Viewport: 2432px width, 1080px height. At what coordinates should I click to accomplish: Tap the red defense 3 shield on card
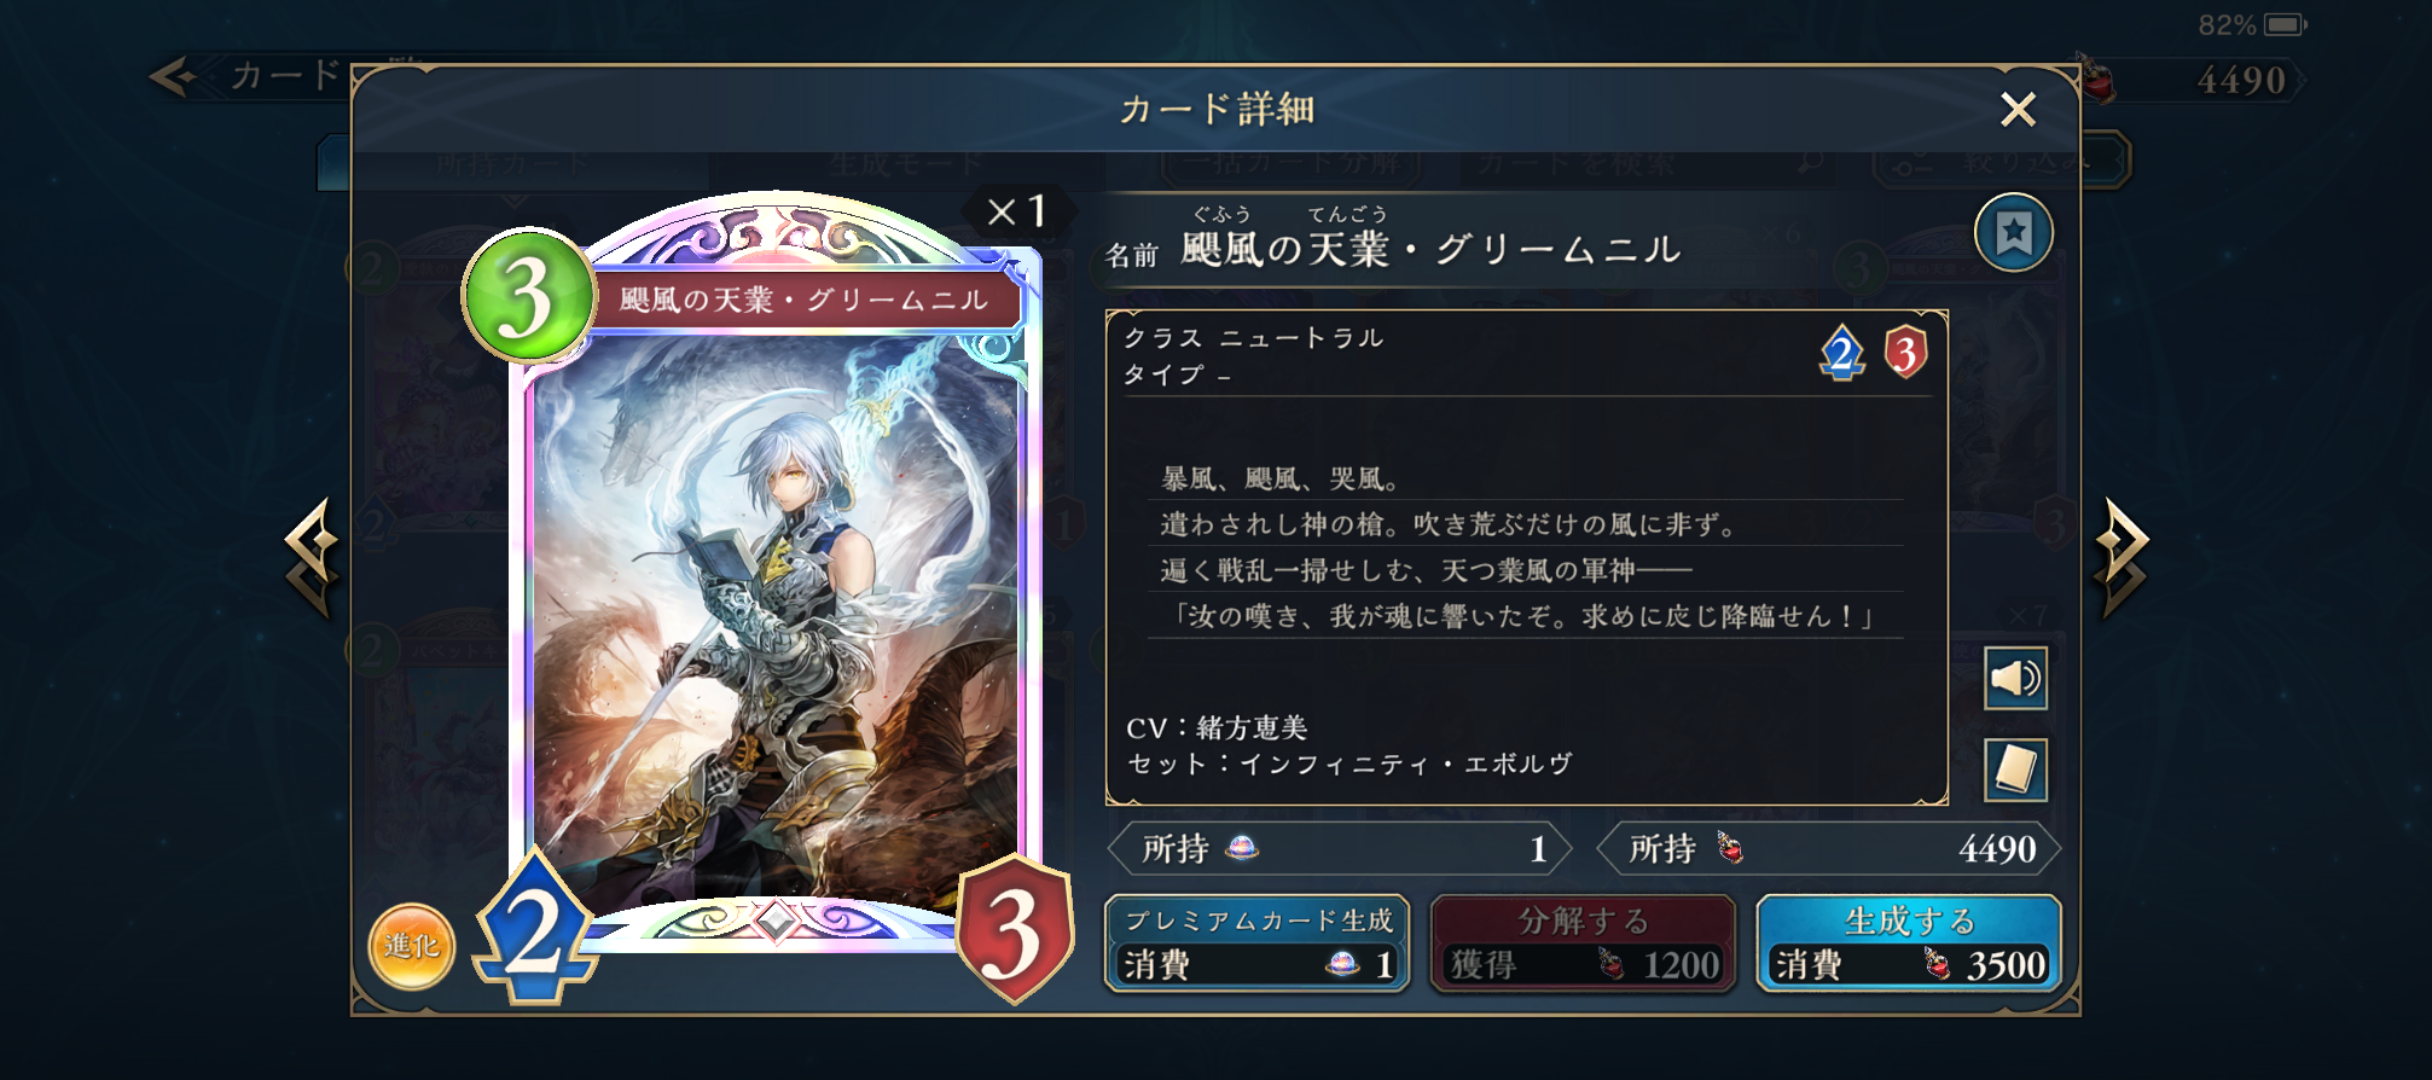(1014, 930)
